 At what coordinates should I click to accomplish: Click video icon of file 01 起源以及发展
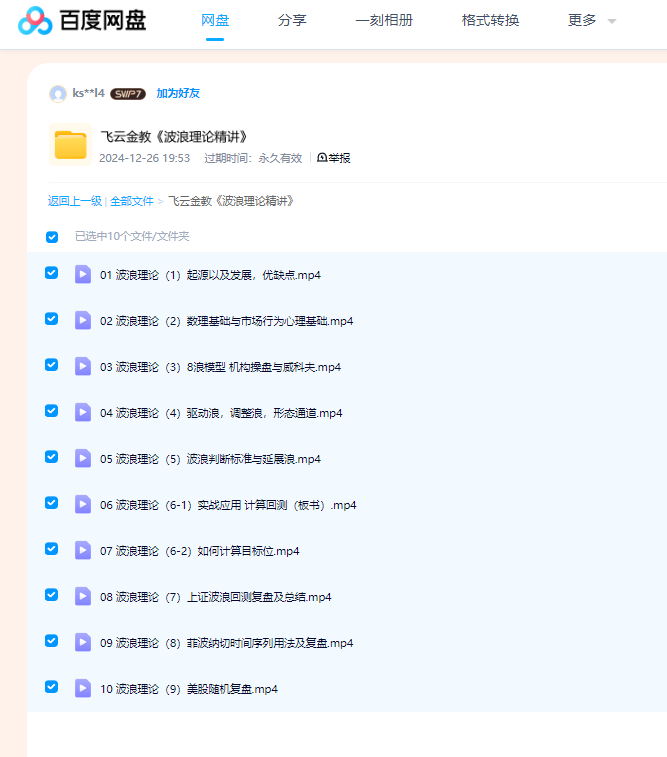(83, 274)
